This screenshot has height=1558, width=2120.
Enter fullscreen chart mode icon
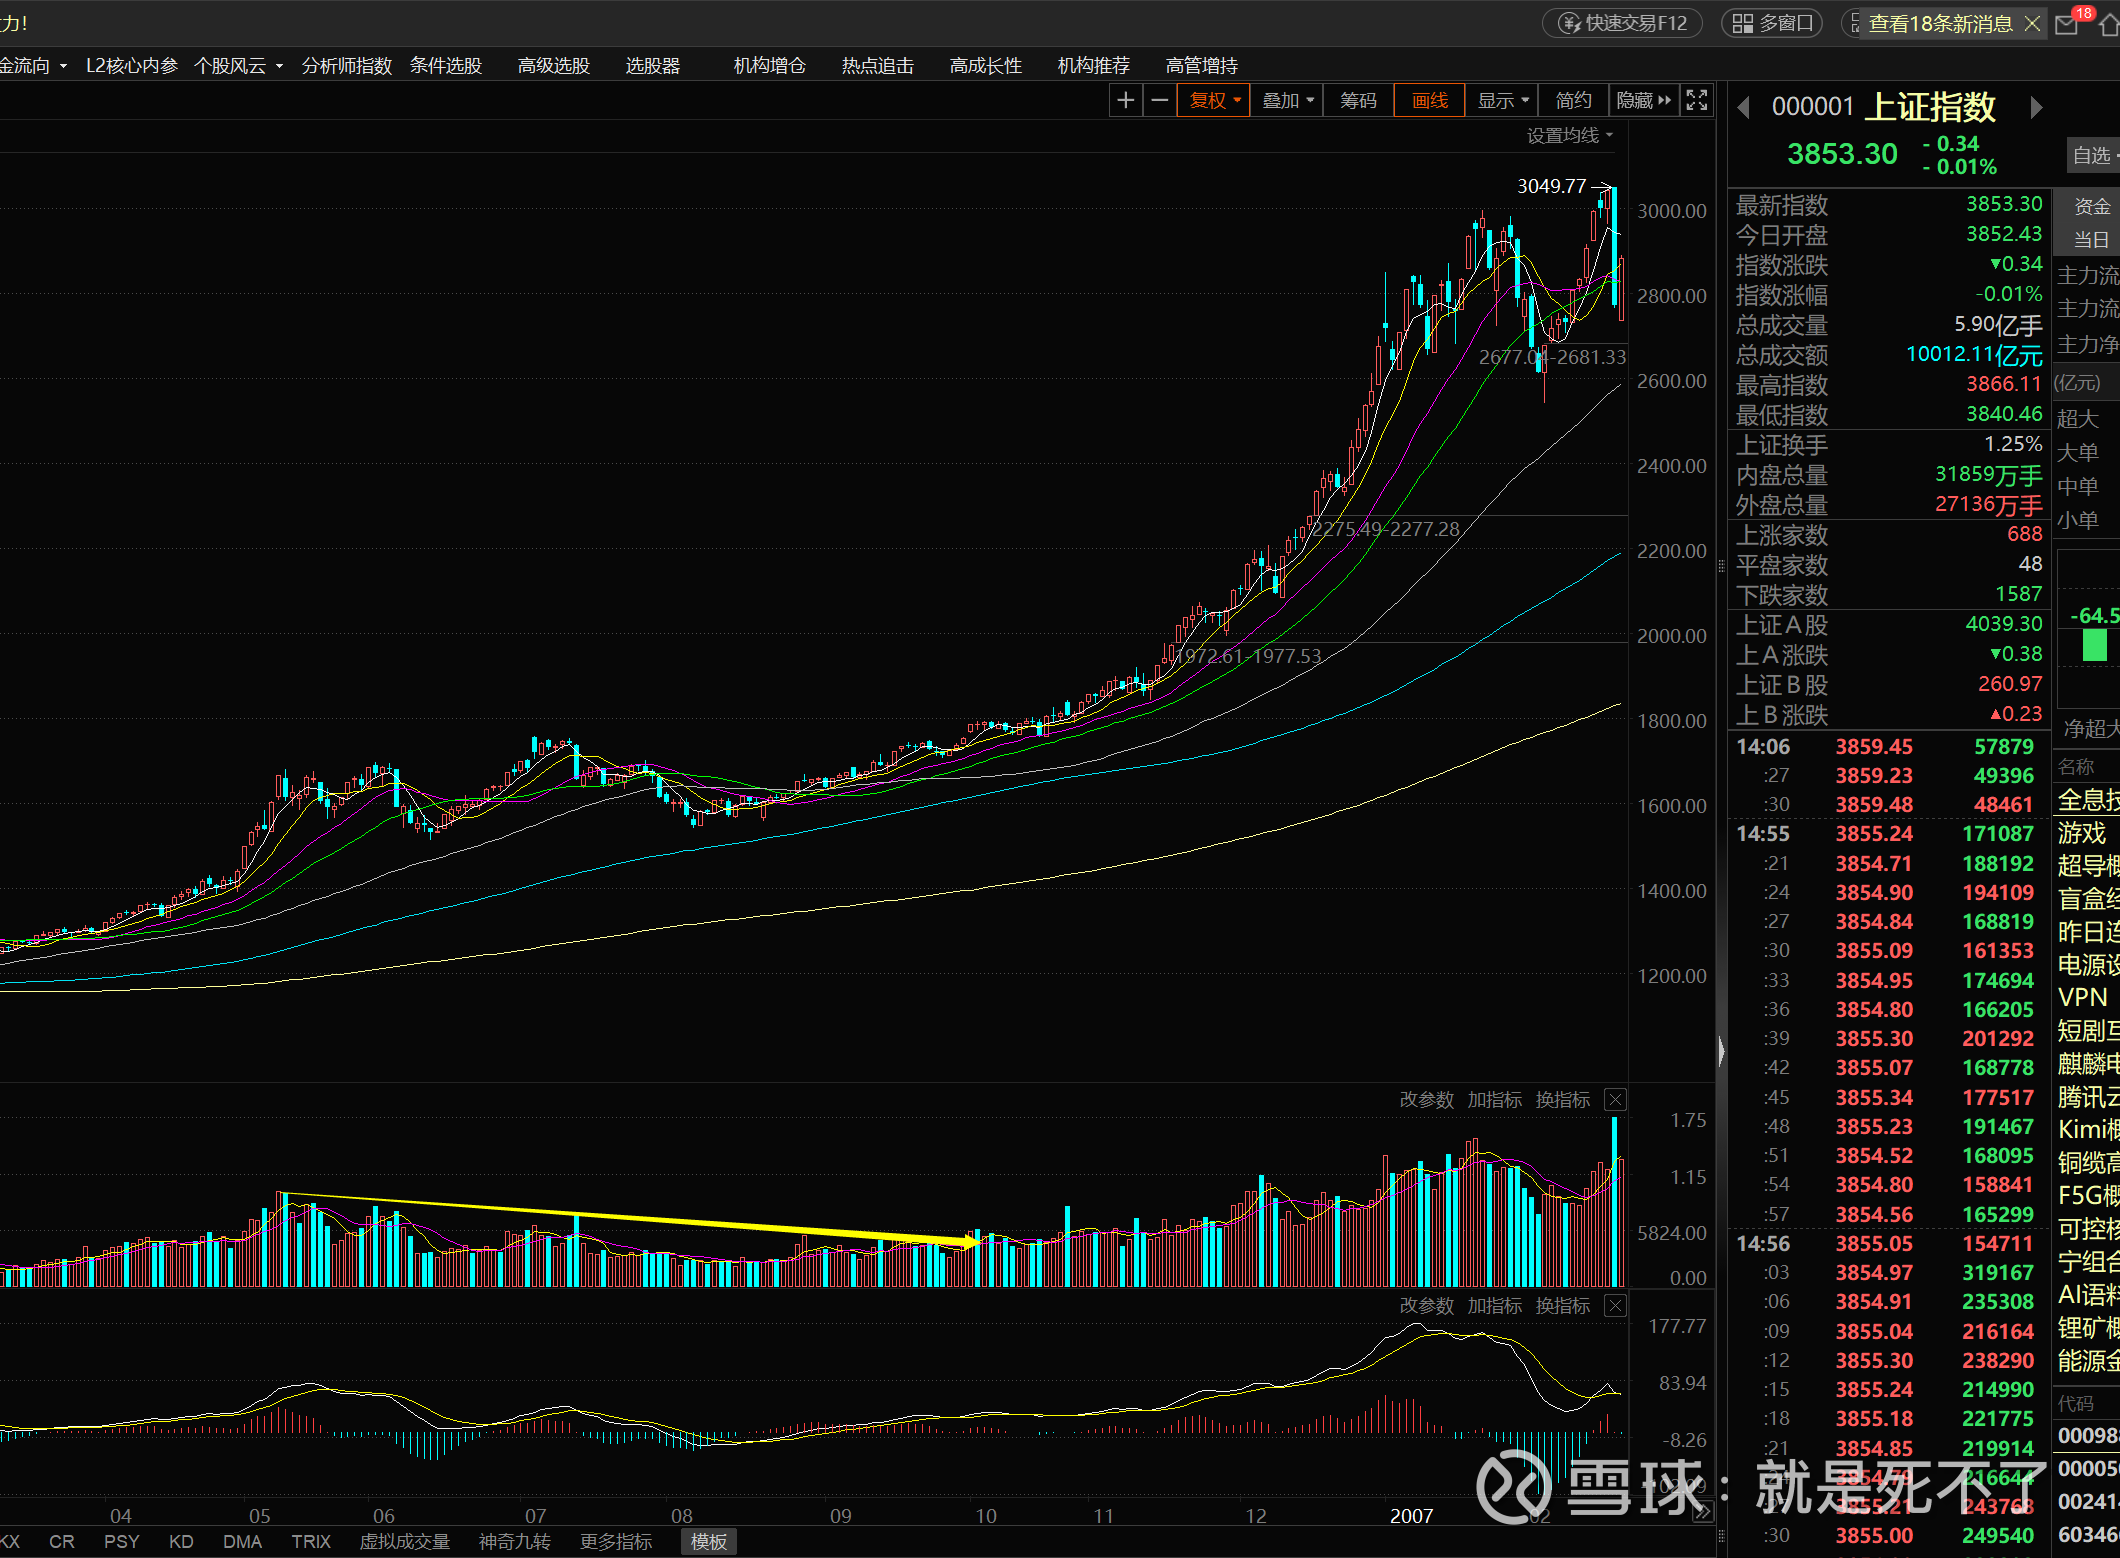[1697, 100]
